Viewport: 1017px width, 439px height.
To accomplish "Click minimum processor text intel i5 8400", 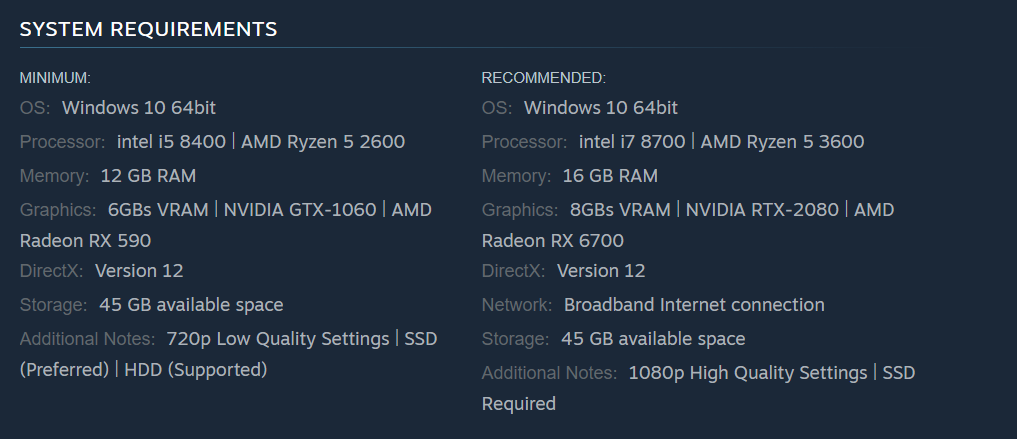I will pos(171,141).
